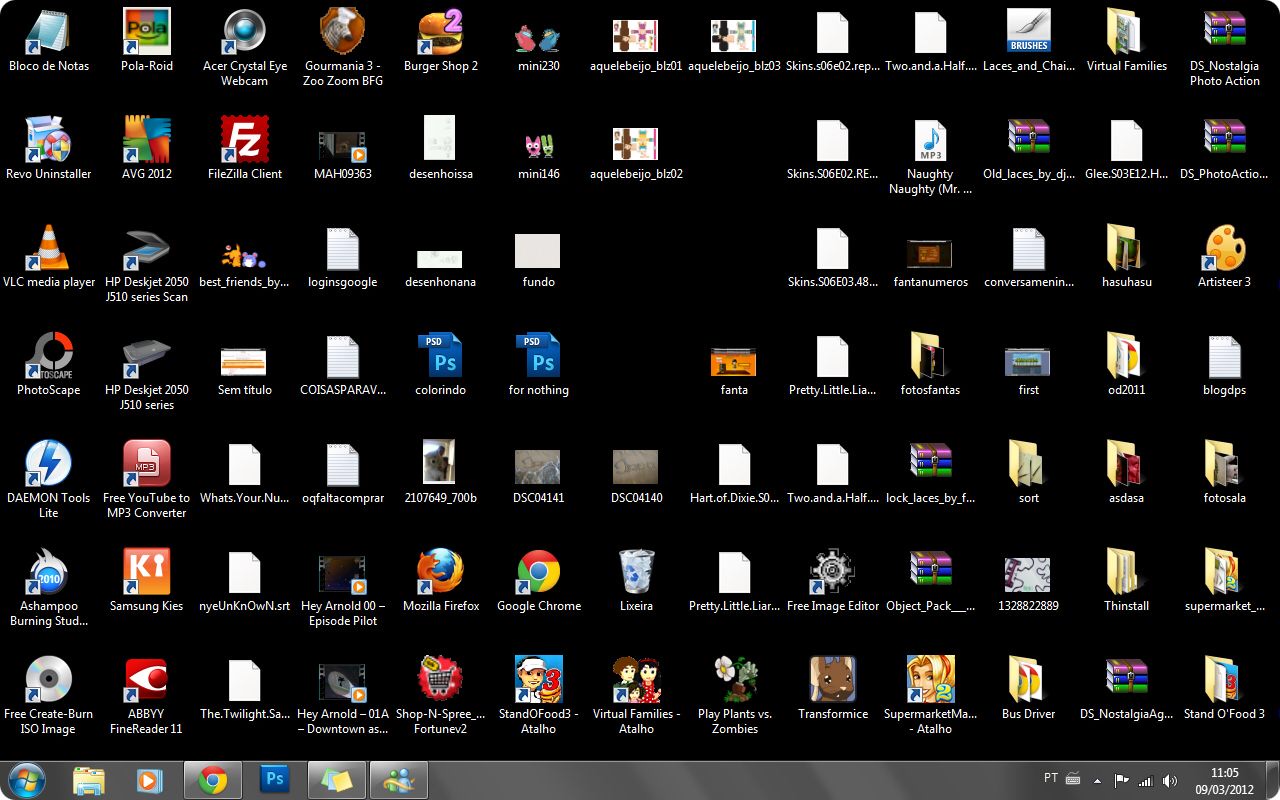Select the Naughty Naughty MP3 file

[930, 141]
